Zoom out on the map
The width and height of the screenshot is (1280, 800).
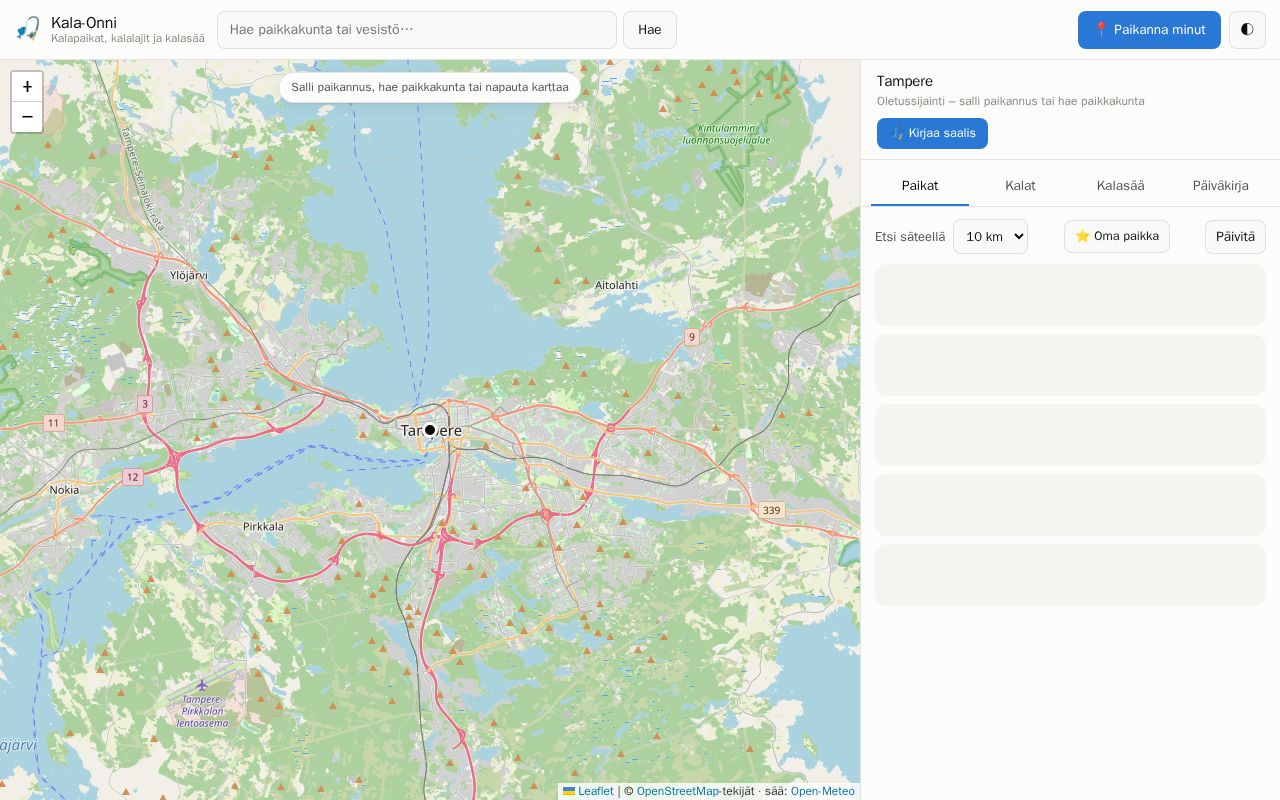coord(27,117)
